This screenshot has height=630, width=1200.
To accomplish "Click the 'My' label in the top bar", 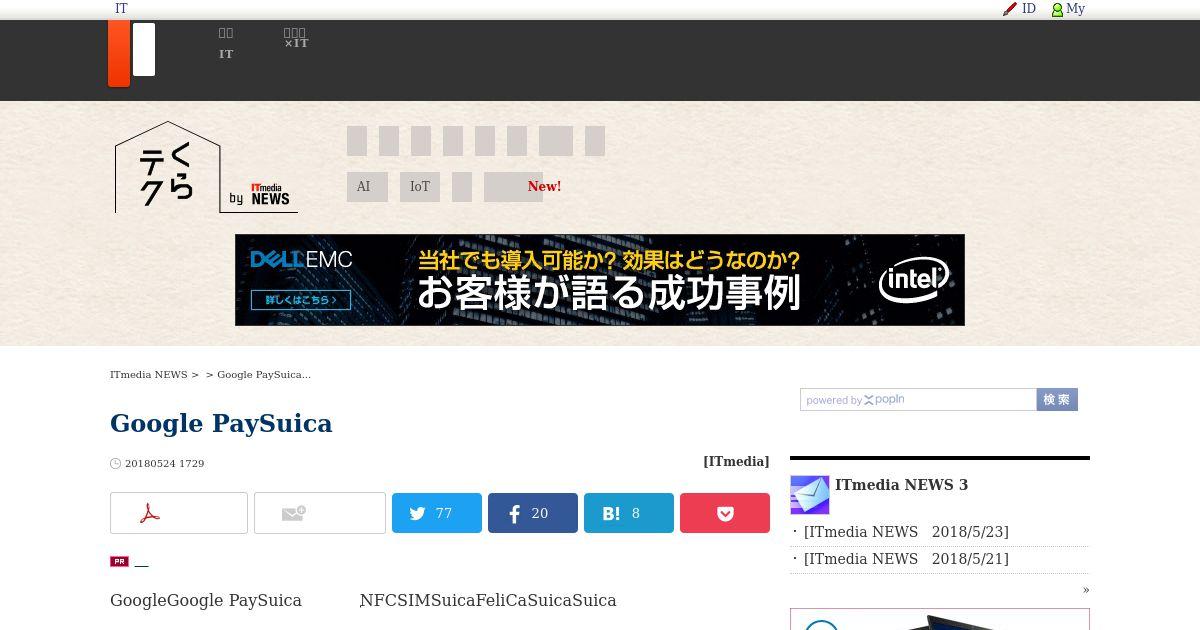I will click(x=1076, y=8).
